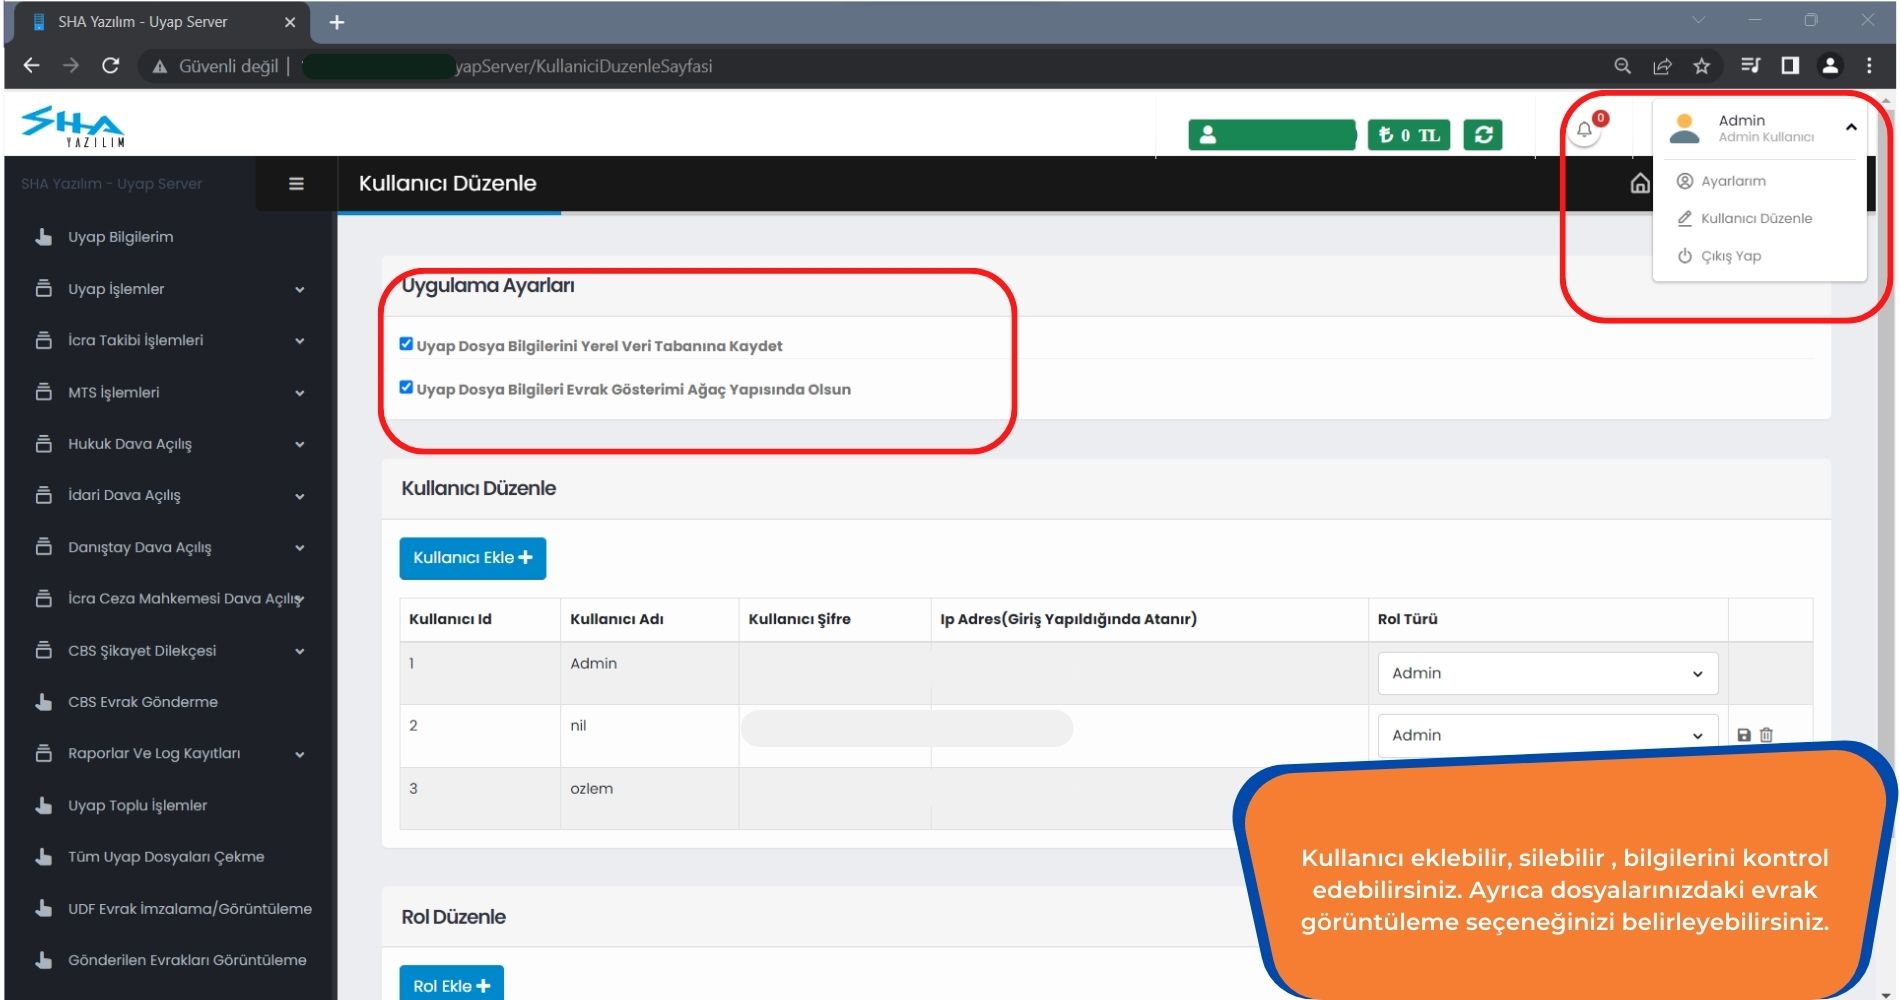The height and width of the screenshot is (1000, 1900).
Task: Click browser share icon
Action: pos(1662,66)
